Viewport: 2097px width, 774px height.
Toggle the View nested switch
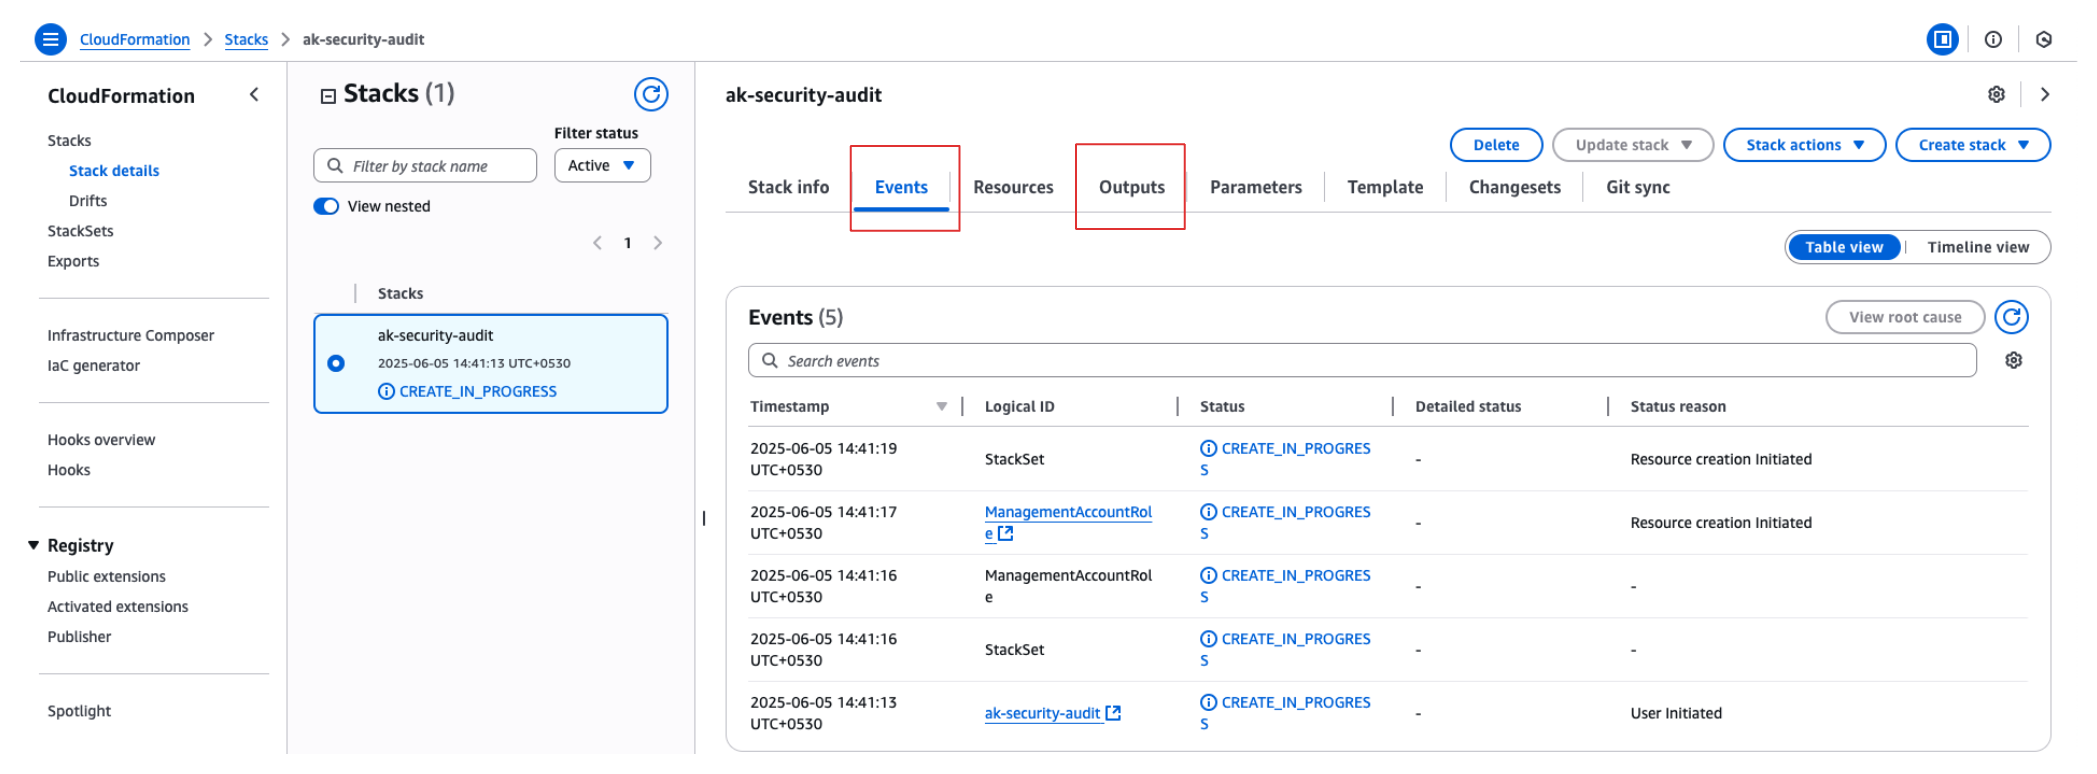(326, 206)
